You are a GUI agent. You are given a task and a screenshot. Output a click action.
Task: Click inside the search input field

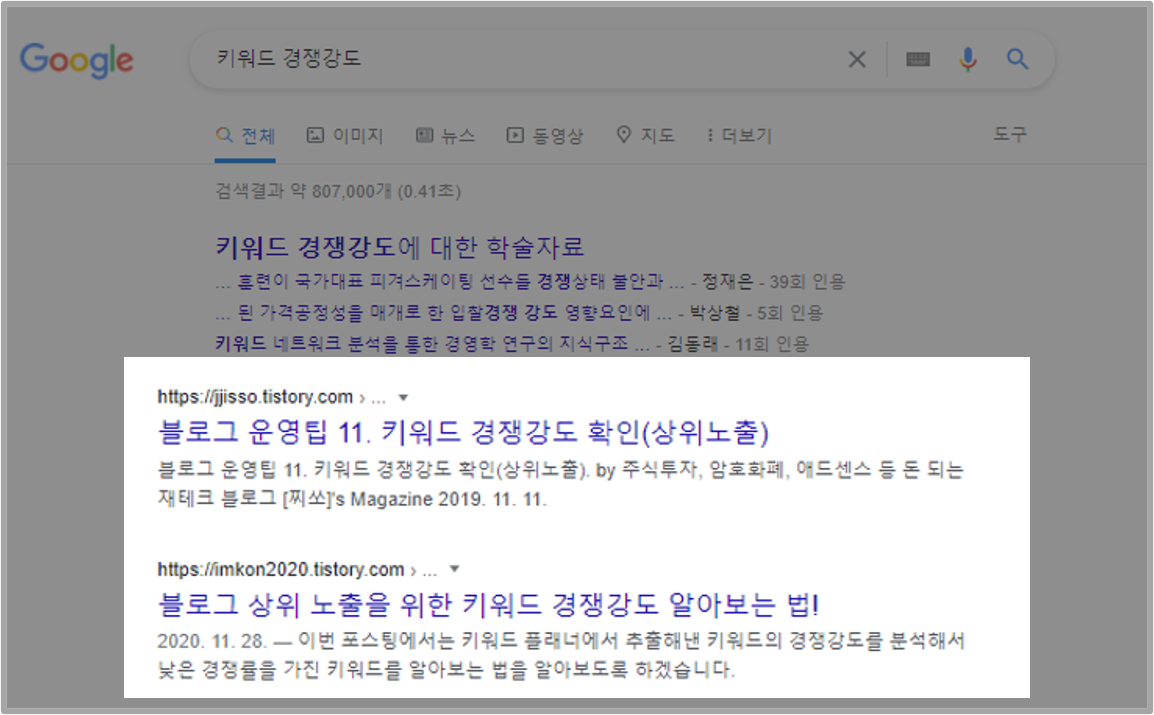500,60
